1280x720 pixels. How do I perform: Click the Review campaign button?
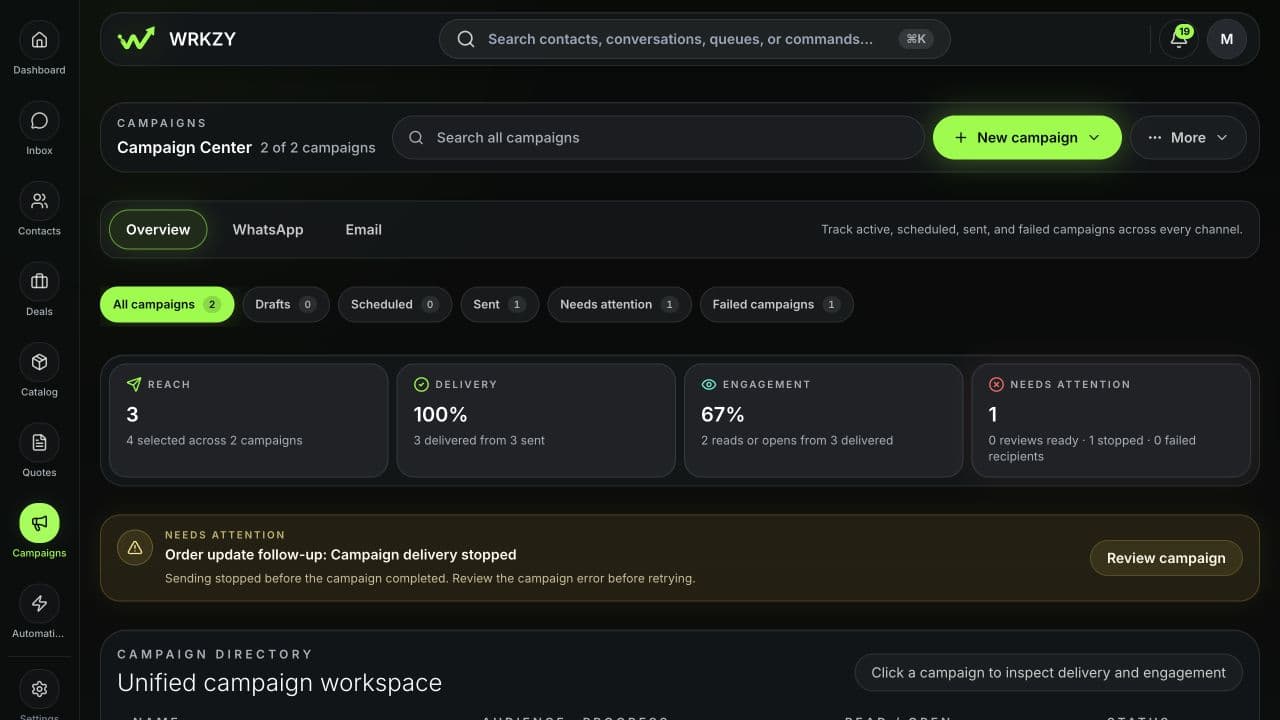point(1166,558)
